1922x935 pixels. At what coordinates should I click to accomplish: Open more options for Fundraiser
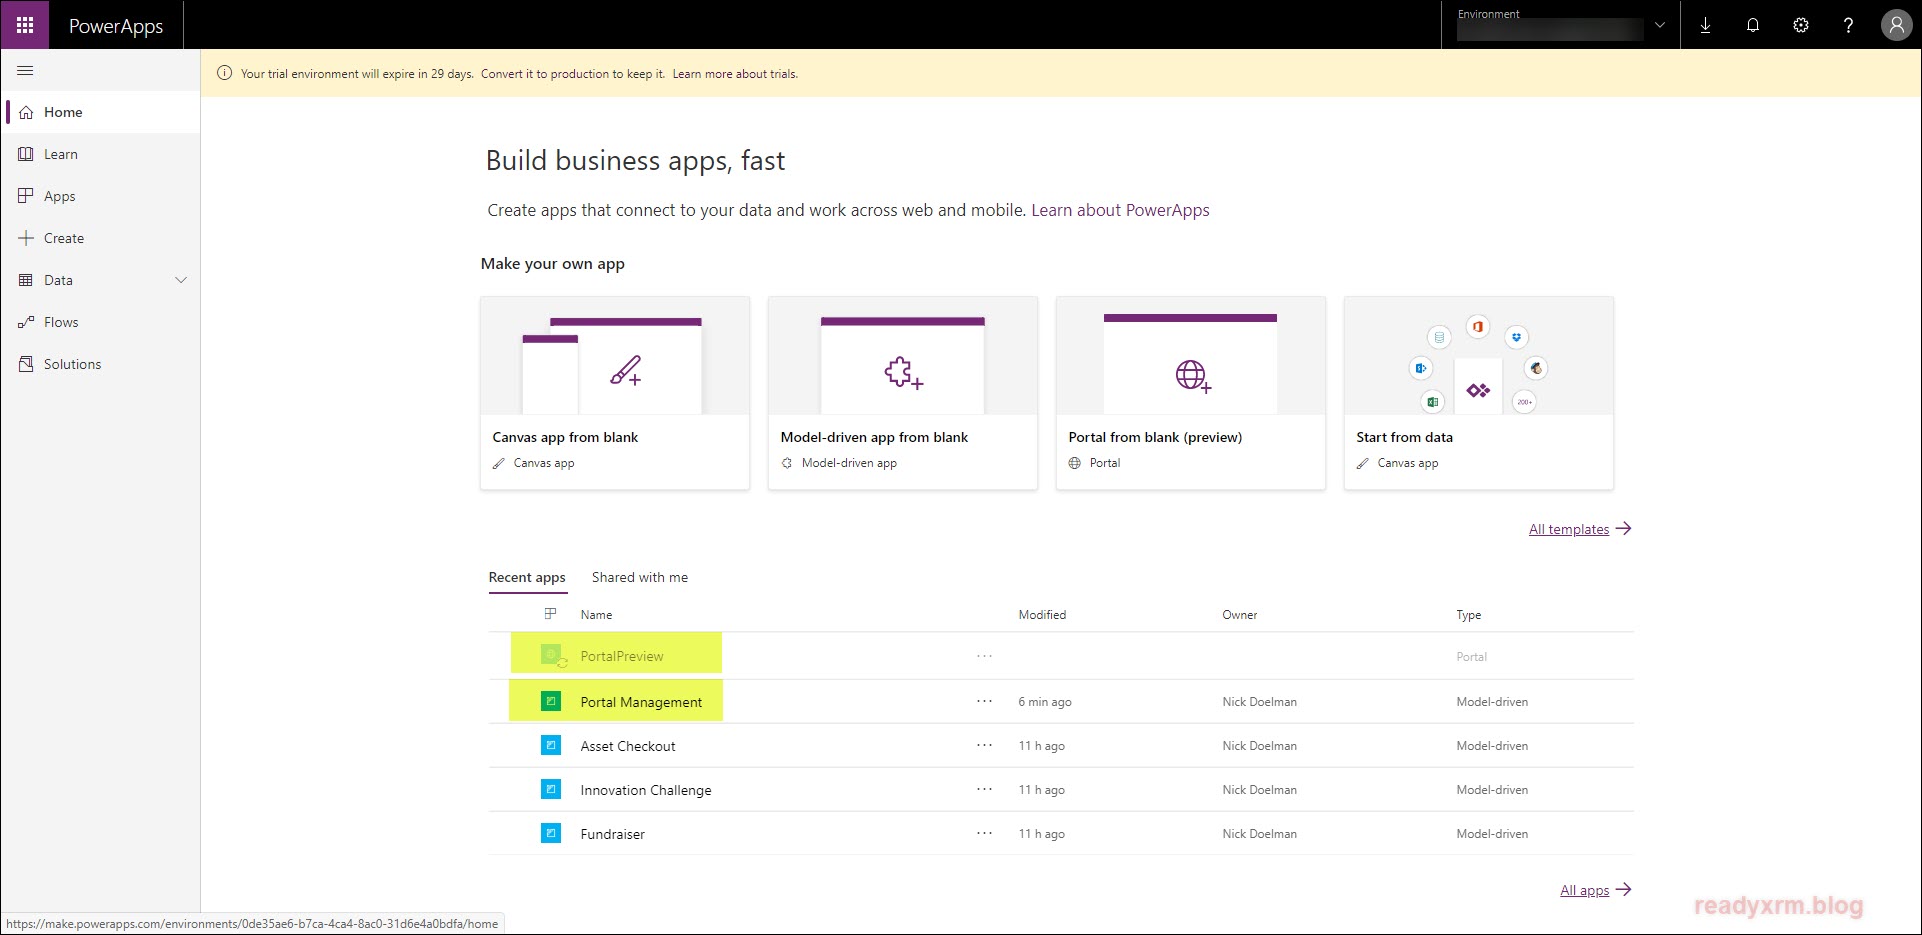point(984,833)
